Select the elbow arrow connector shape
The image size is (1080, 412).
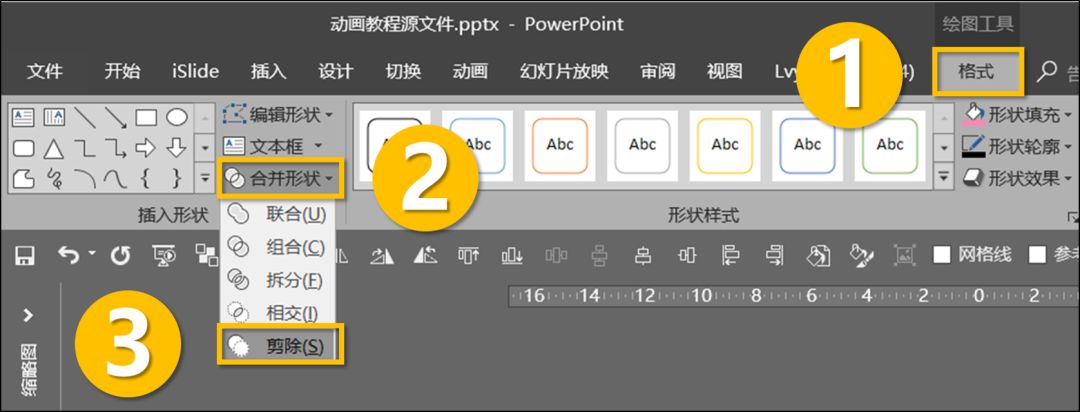pos(115,148)
